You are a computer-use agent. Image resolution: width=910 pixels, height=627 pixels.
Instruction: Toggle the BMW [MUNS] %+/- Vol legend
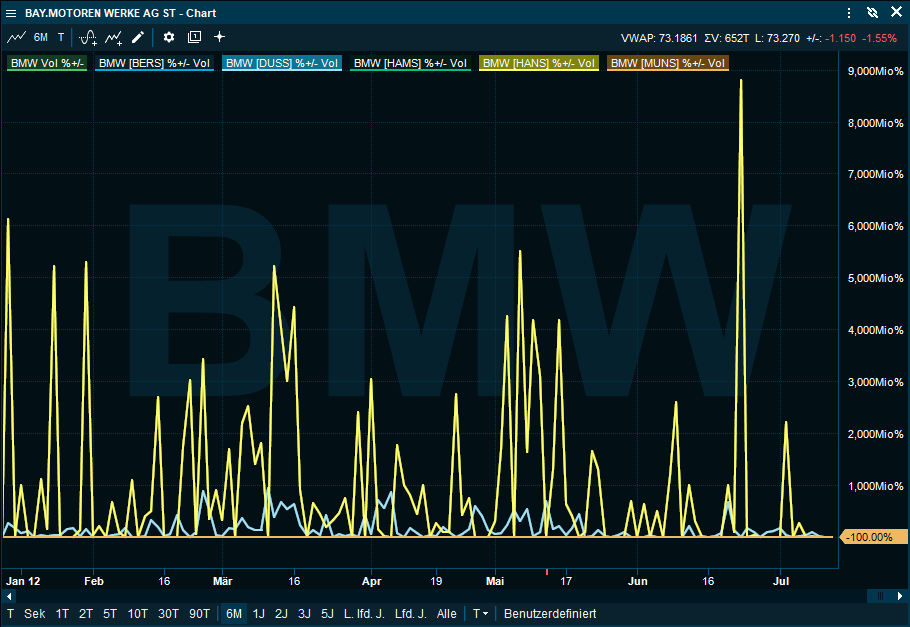pos(668,63)
